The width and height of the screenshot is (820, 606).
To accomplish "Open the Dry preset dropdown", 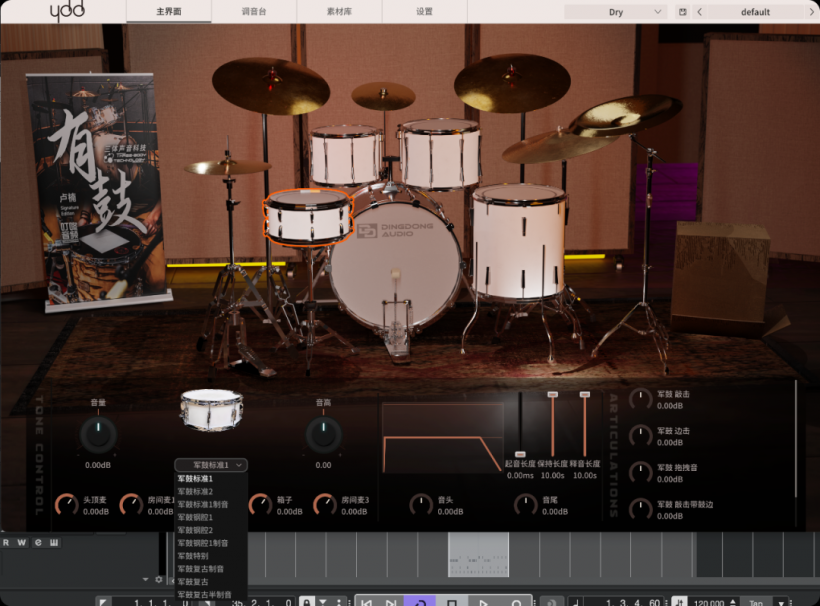I will pyautogui.click(x=616, y=12).
